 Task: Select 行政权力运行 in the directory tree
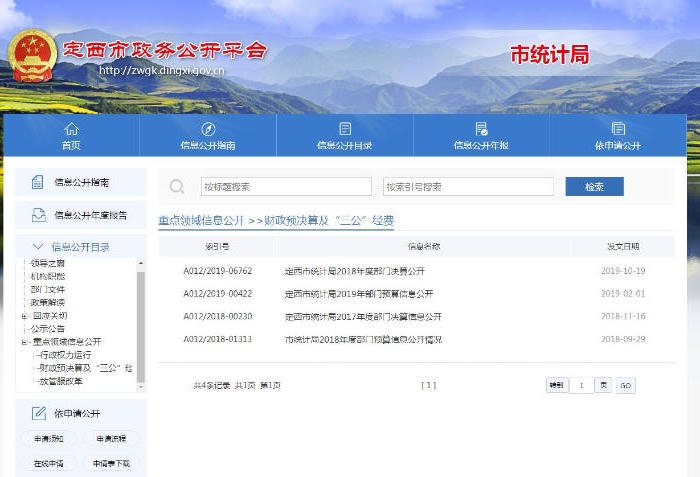click(x=65, y=355)
